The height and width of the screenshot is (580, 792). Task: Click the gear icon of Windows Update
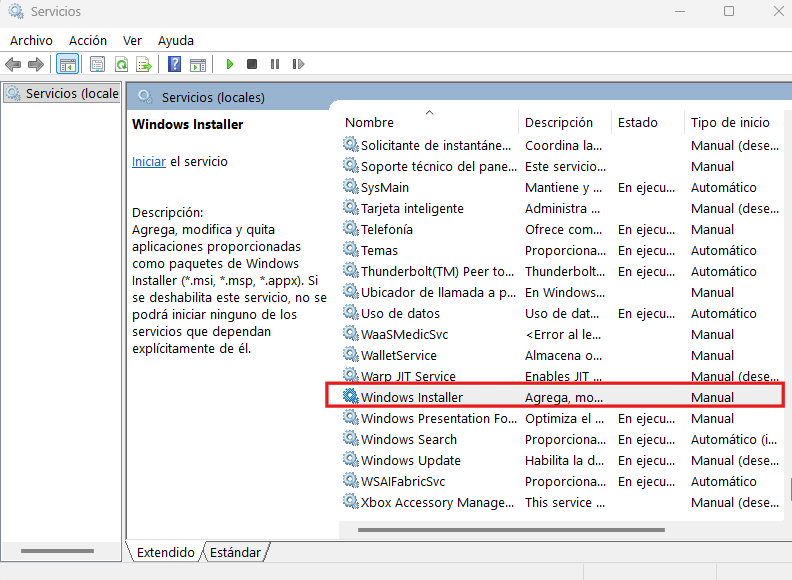351,460
